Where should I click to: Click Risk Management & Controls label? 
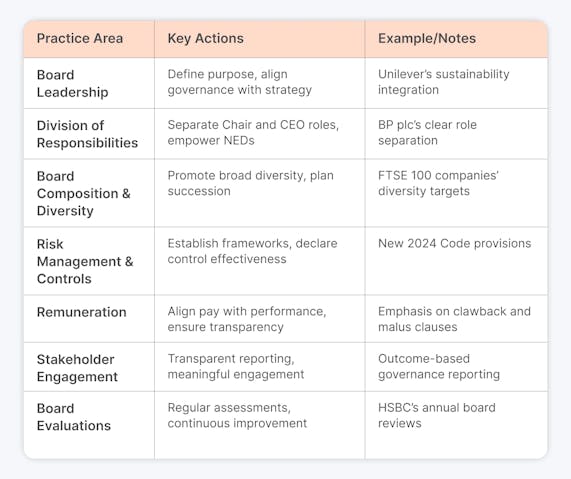(x=85, y=261)
